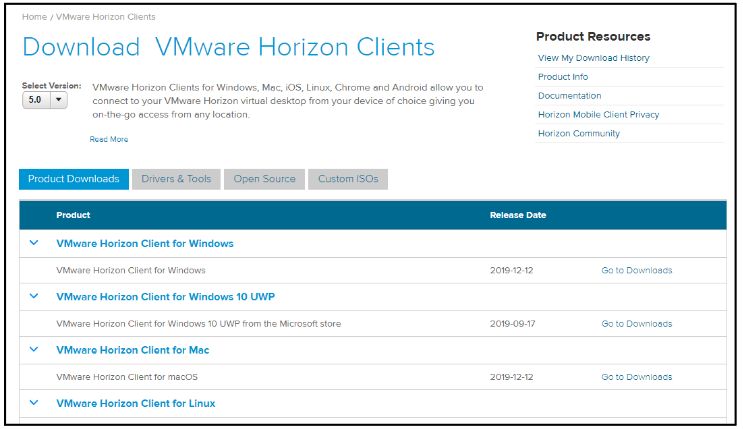Open Horizon Mobile Client Privacy link
Image resolution: width=743 pixels, height=429 pixels.
(x=598, y=115)
